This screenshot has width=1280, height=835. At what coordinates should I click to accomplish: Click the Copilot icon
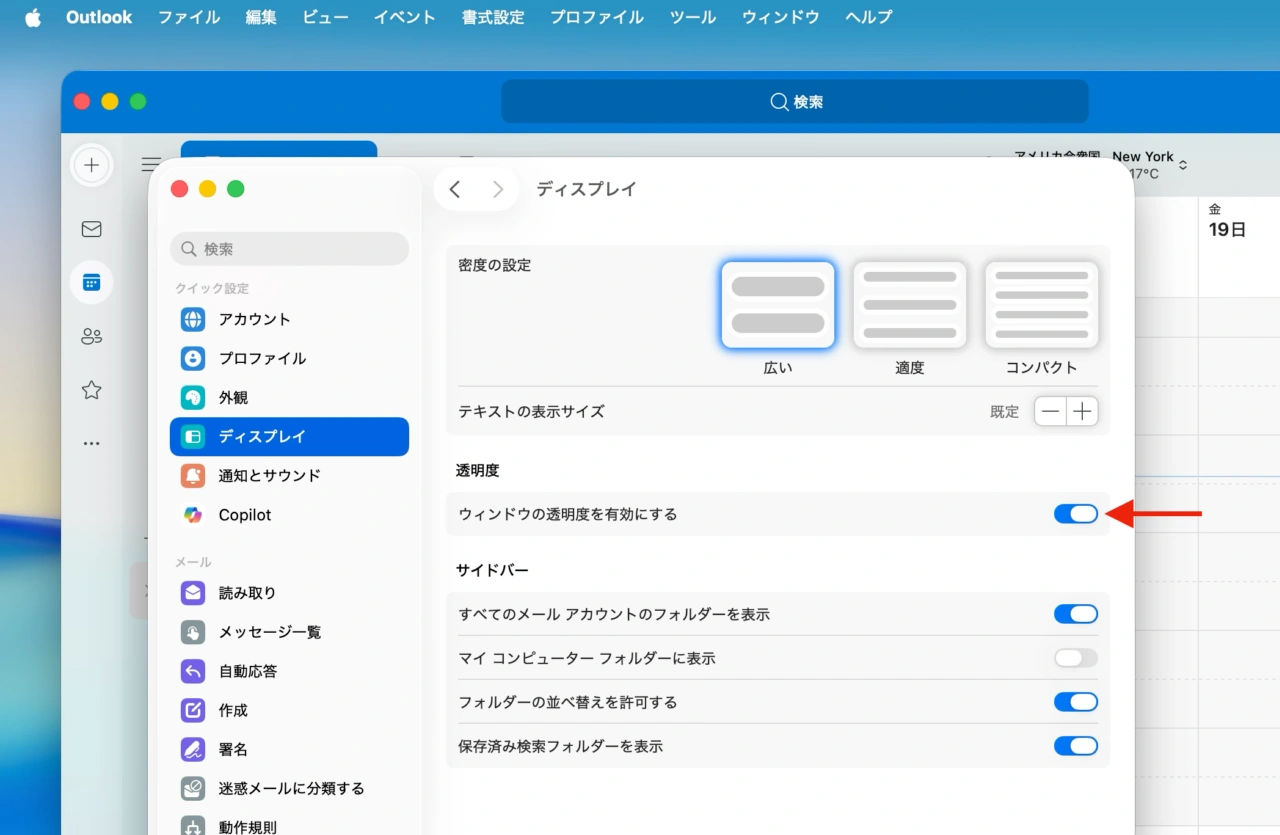(193, 515)
